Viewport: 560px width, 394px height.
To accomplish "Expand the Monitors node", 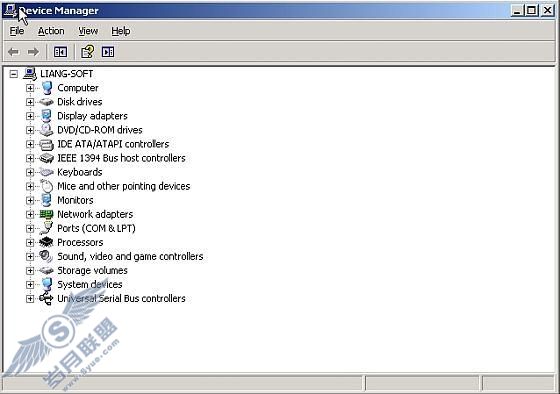I will coord(30,200).
